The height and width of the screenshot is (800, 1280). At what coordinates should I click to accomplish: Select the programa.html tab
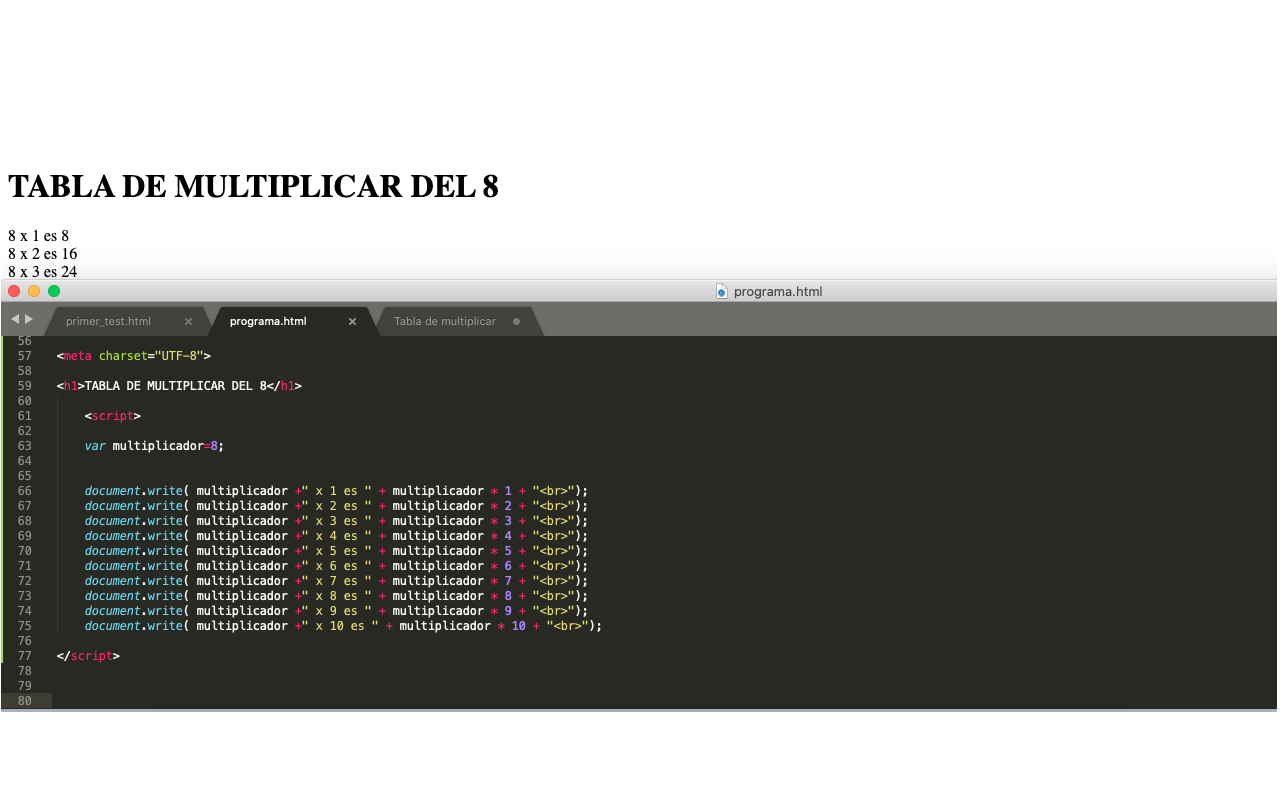pos(268,321)
